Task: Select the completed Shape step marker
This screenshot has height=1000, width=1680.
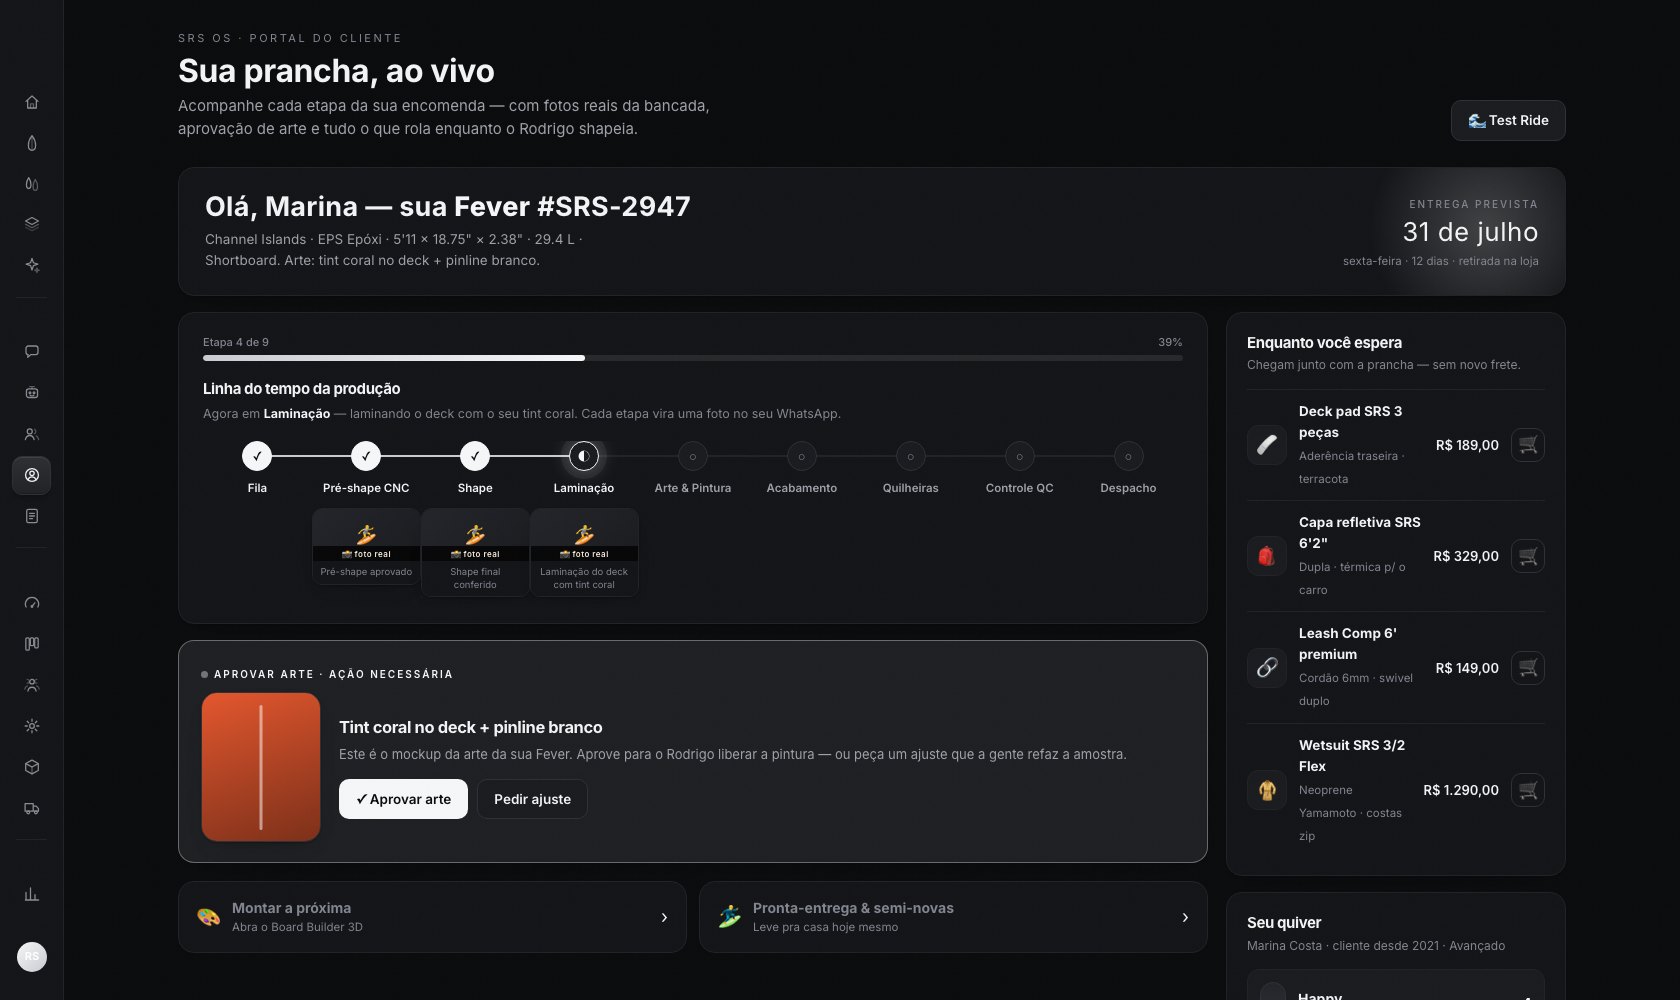Action: [x=475, y=456]
